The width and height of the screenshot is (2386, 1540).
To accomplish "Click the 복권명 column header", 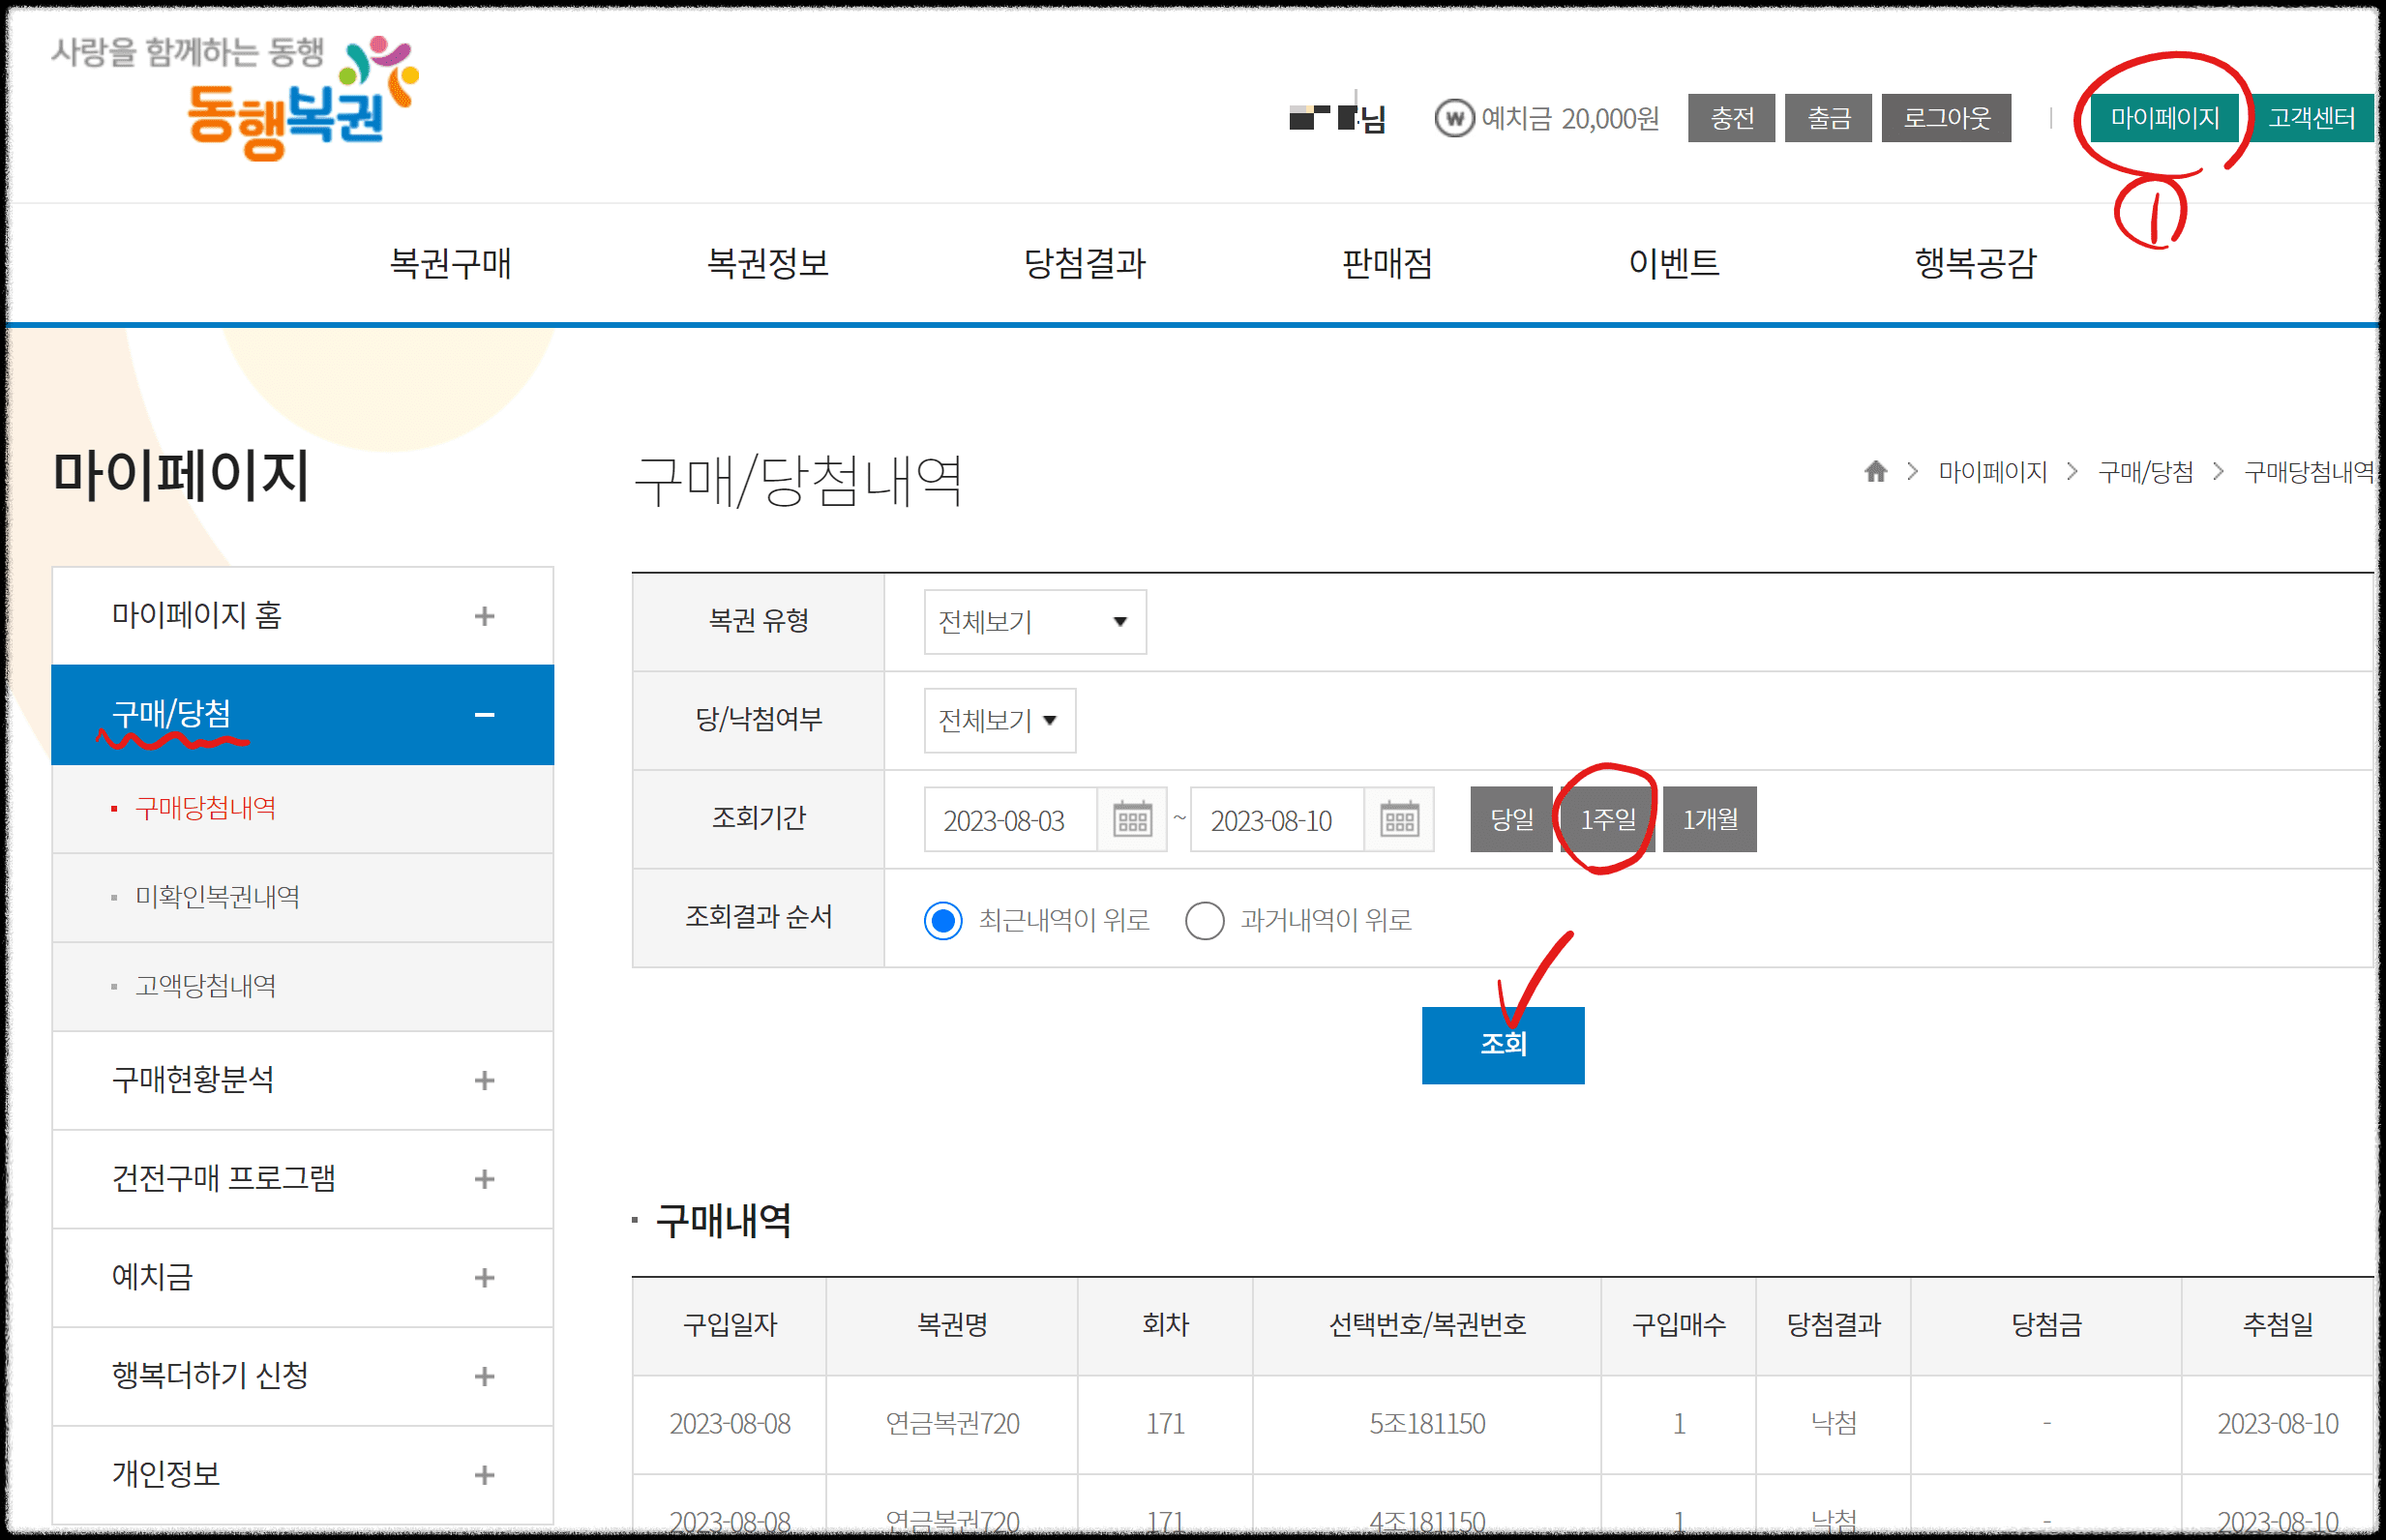I will point(952,1325).
